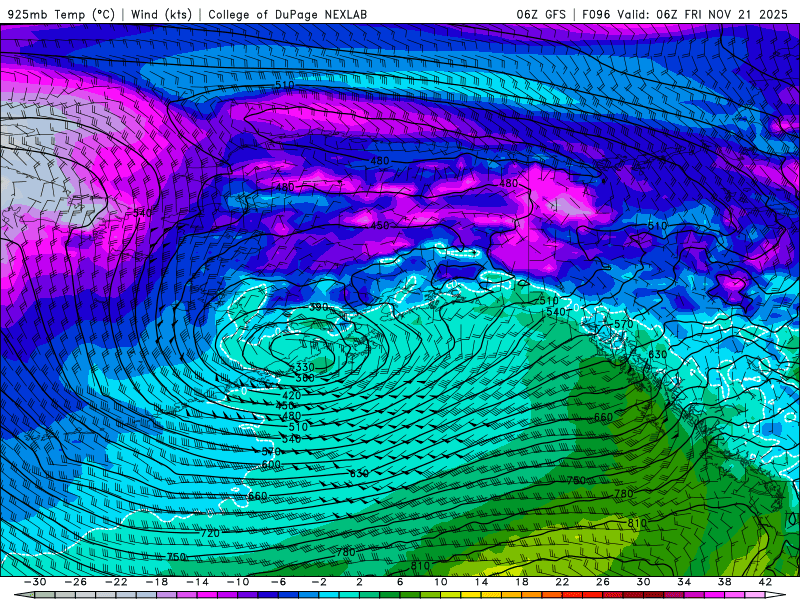The width and height of the screenshot is (800, 600).
Task: Click the gray swatch beside the -30 tick
Action: pyautogui.click(x=45, y=595)
